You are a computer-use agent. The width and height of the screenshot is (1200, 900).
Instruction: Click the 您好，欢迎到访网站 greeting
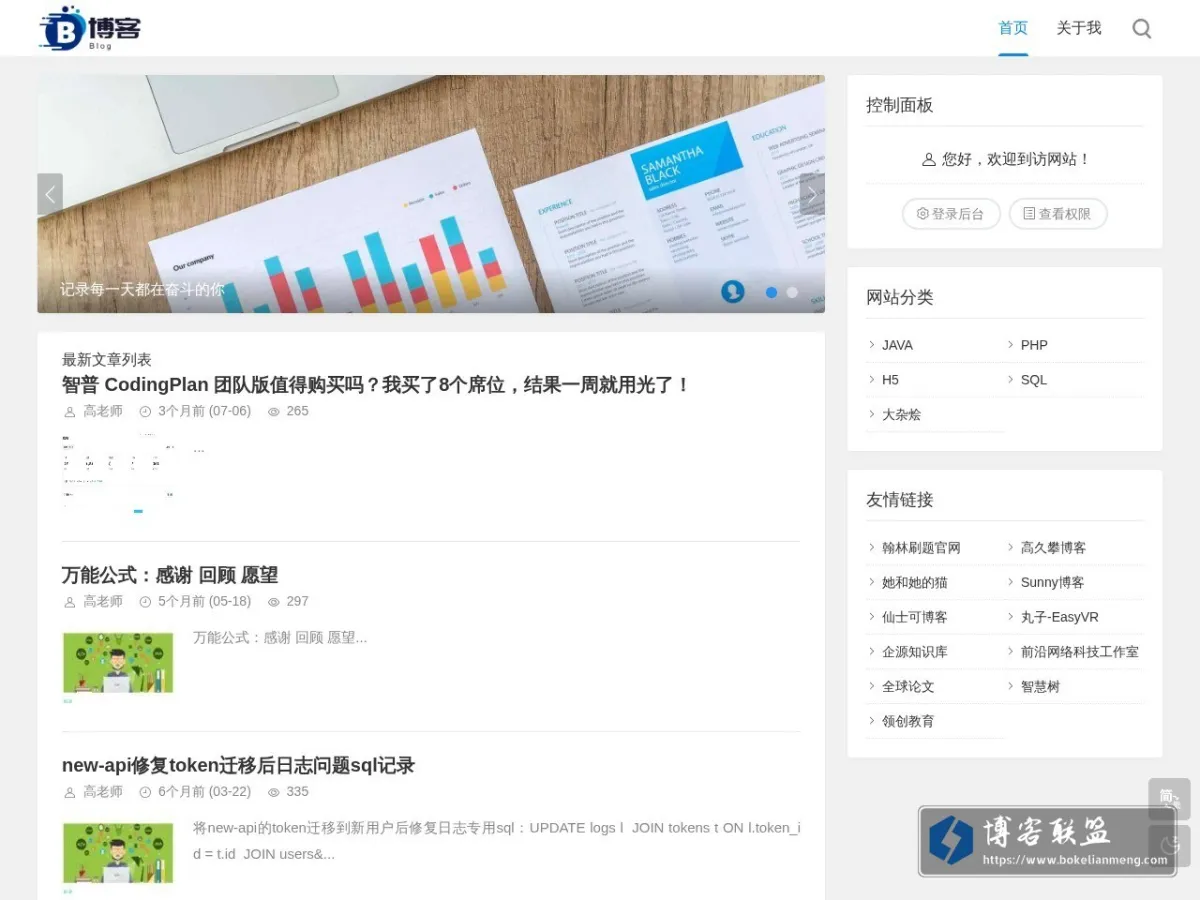point(1005,159)
